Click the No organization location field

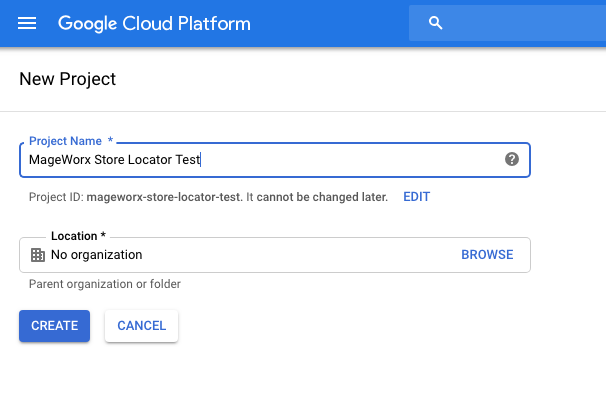275,255
